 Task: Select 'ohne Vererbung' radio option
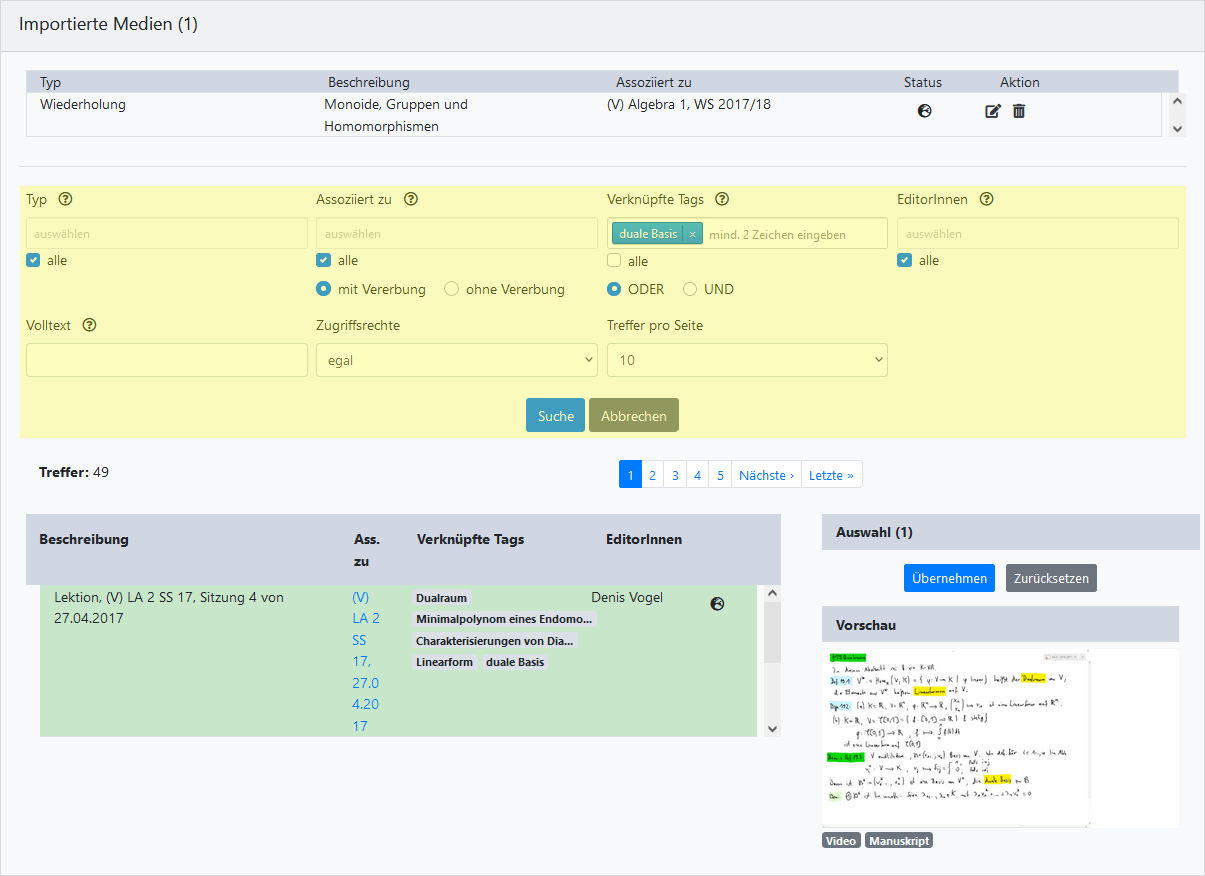451,289
